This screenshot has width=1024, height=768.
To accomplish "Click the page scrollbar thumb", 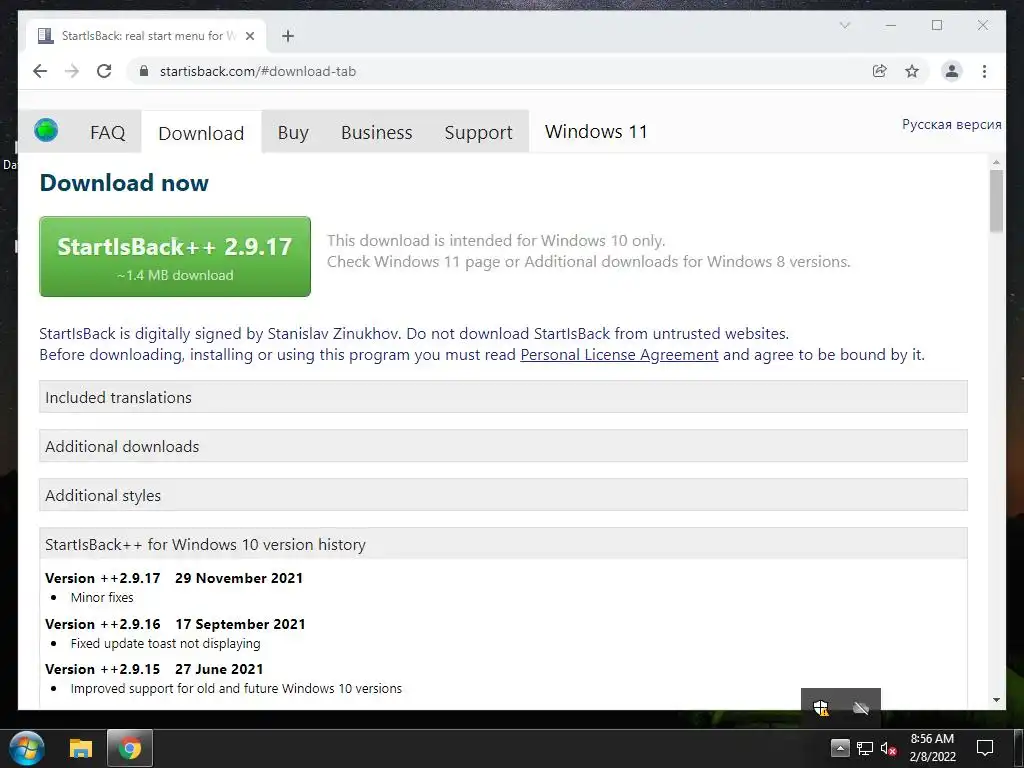I will click(996, 200).
